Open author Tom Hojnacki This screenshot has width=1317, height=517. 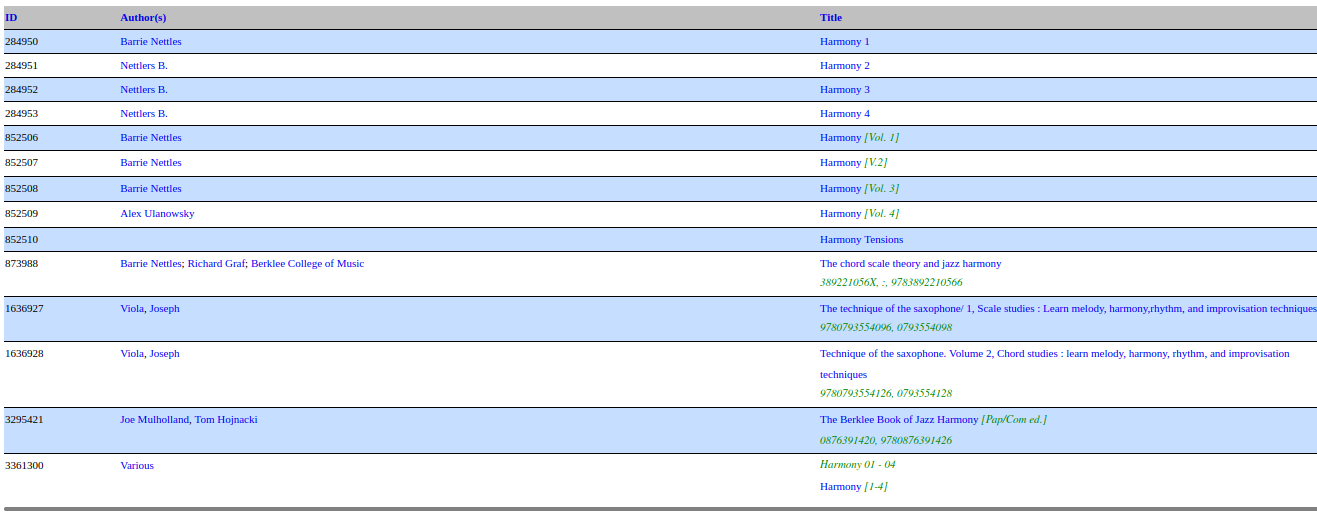[226, 419]
